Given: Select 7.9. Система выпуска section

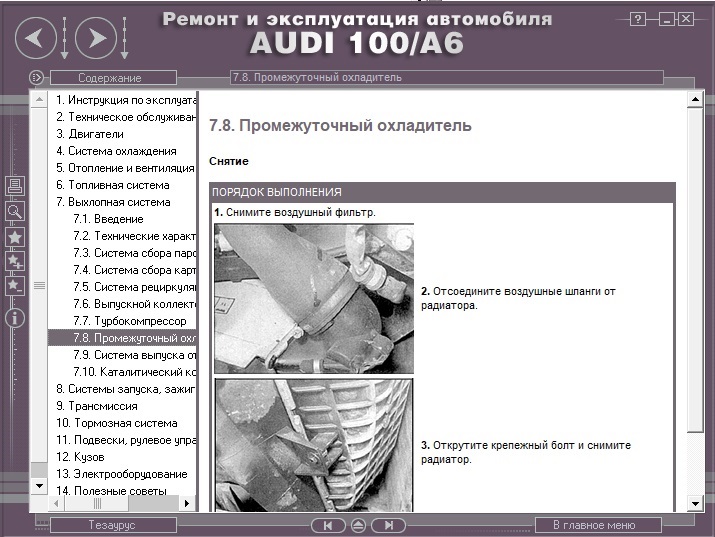Looking at the screenshot, I should coord(134,355).
